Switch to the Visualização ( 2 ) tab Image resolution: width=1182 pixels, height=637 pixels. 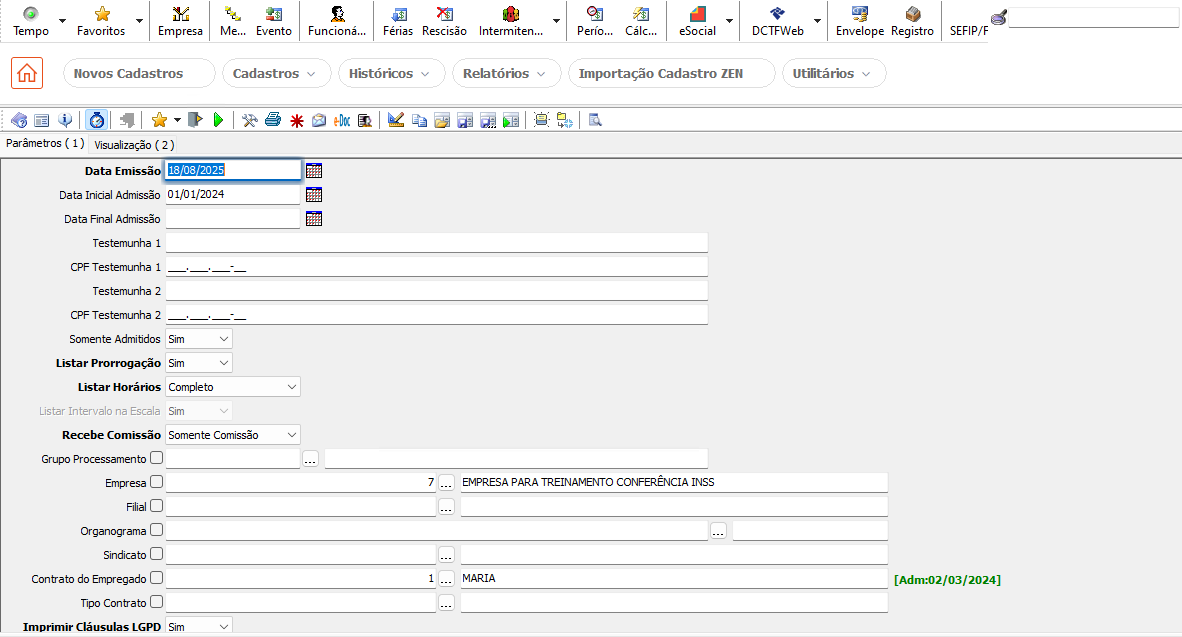point(134,145)
